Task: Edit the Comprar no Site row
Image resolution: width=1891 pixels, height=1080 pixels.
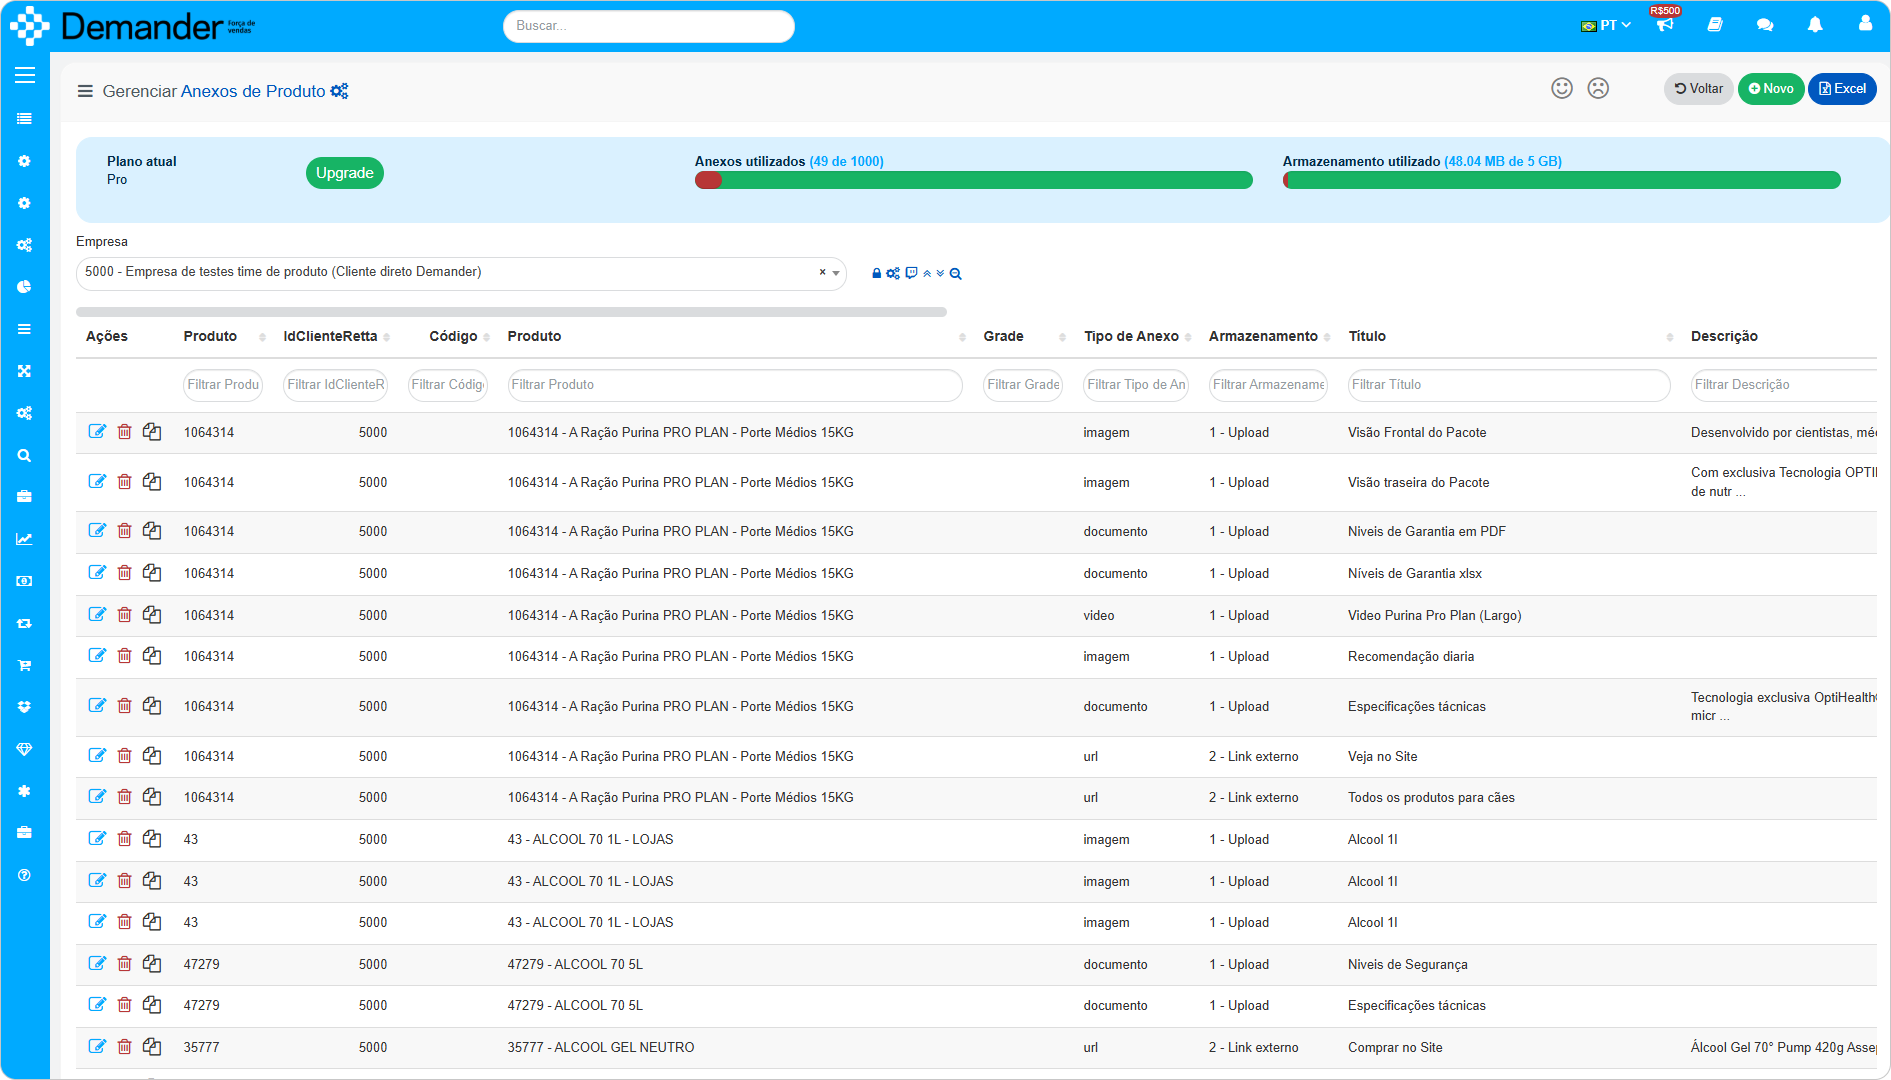Action: [97, 1047]
